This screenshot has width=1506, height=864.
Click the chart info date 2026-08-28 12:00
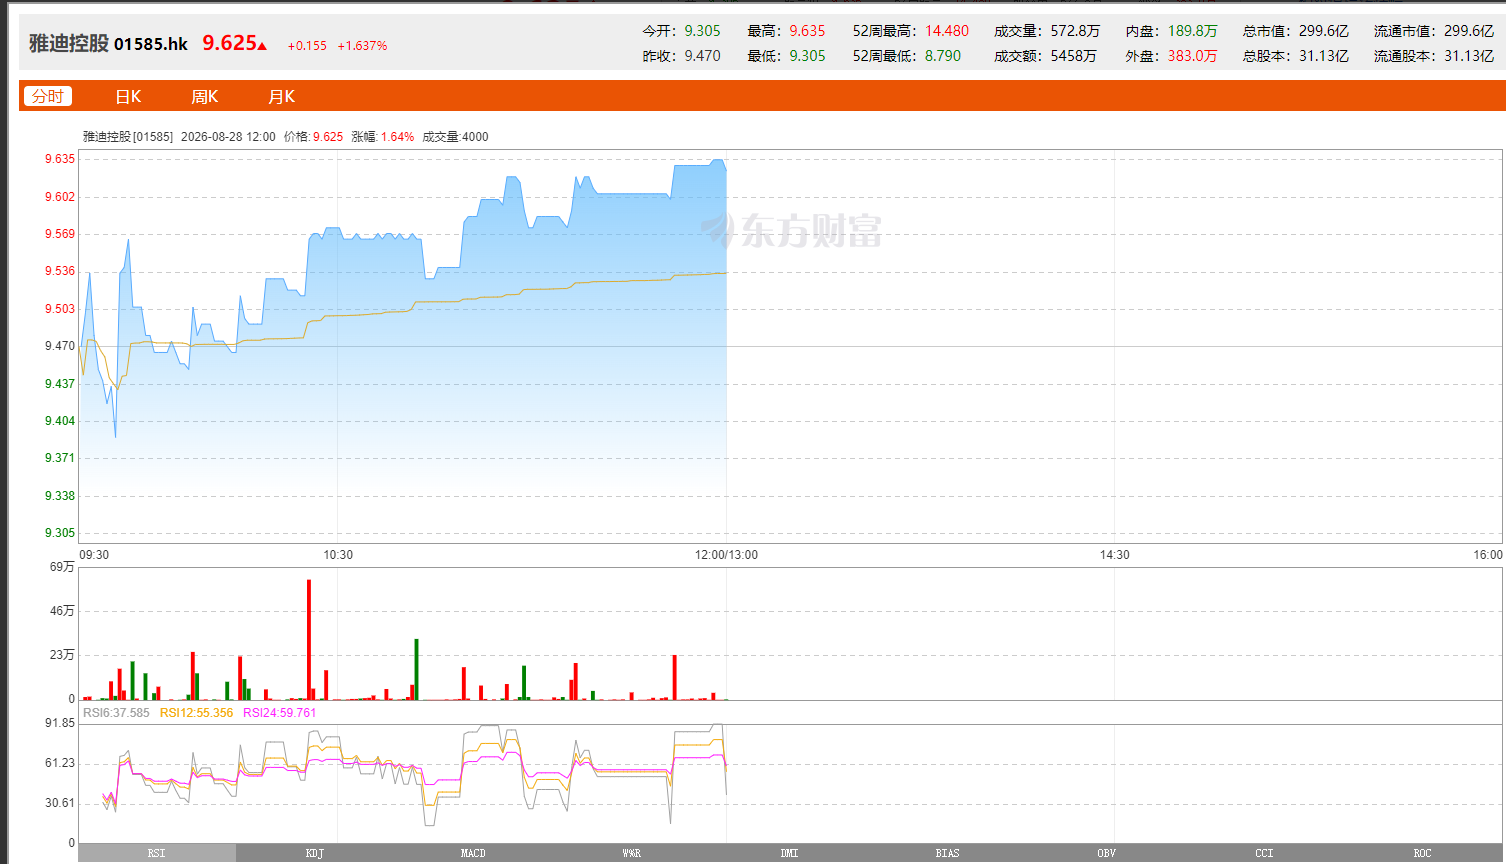click(x=228, y=137)
